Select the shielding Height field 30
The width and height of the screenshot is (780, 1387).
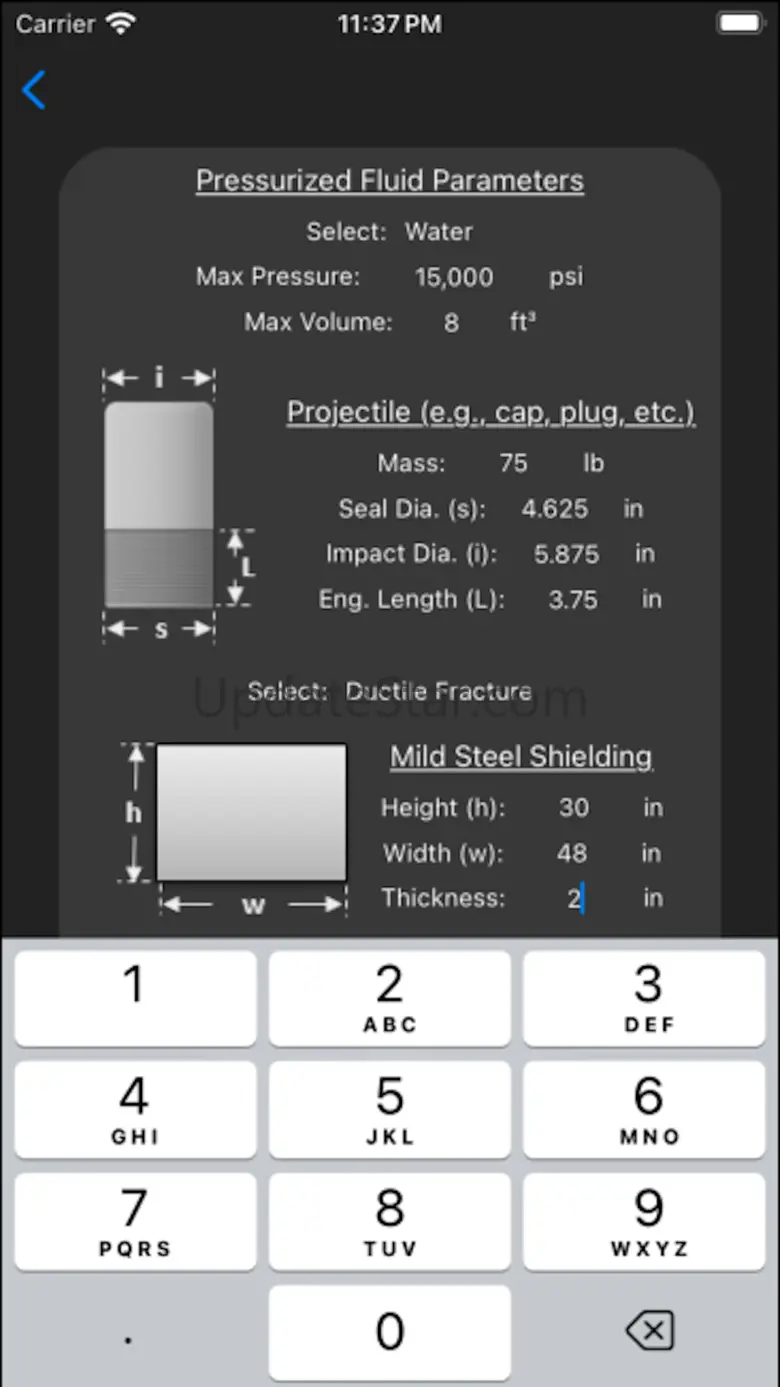tap(573, 807)
